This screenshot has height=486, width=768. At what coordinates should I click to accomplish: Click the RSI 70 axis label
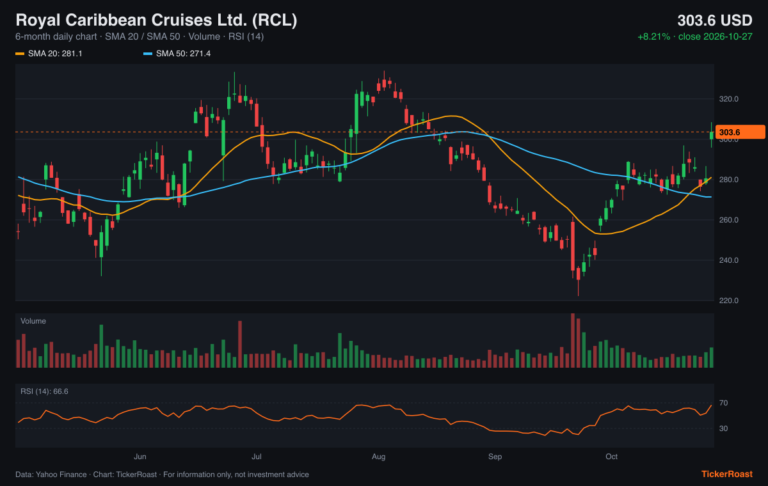tap(723, 403)
